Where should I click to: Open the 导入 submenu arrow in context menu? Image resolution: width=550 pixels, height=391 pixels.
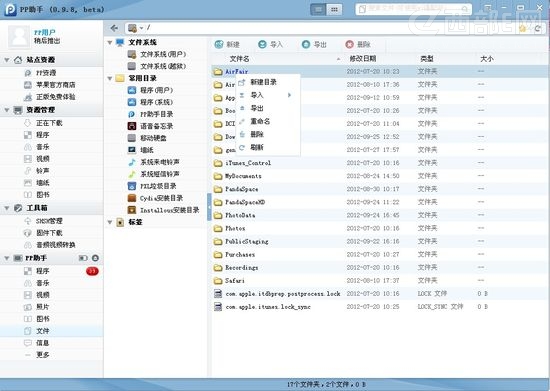(x=289, y=95)
